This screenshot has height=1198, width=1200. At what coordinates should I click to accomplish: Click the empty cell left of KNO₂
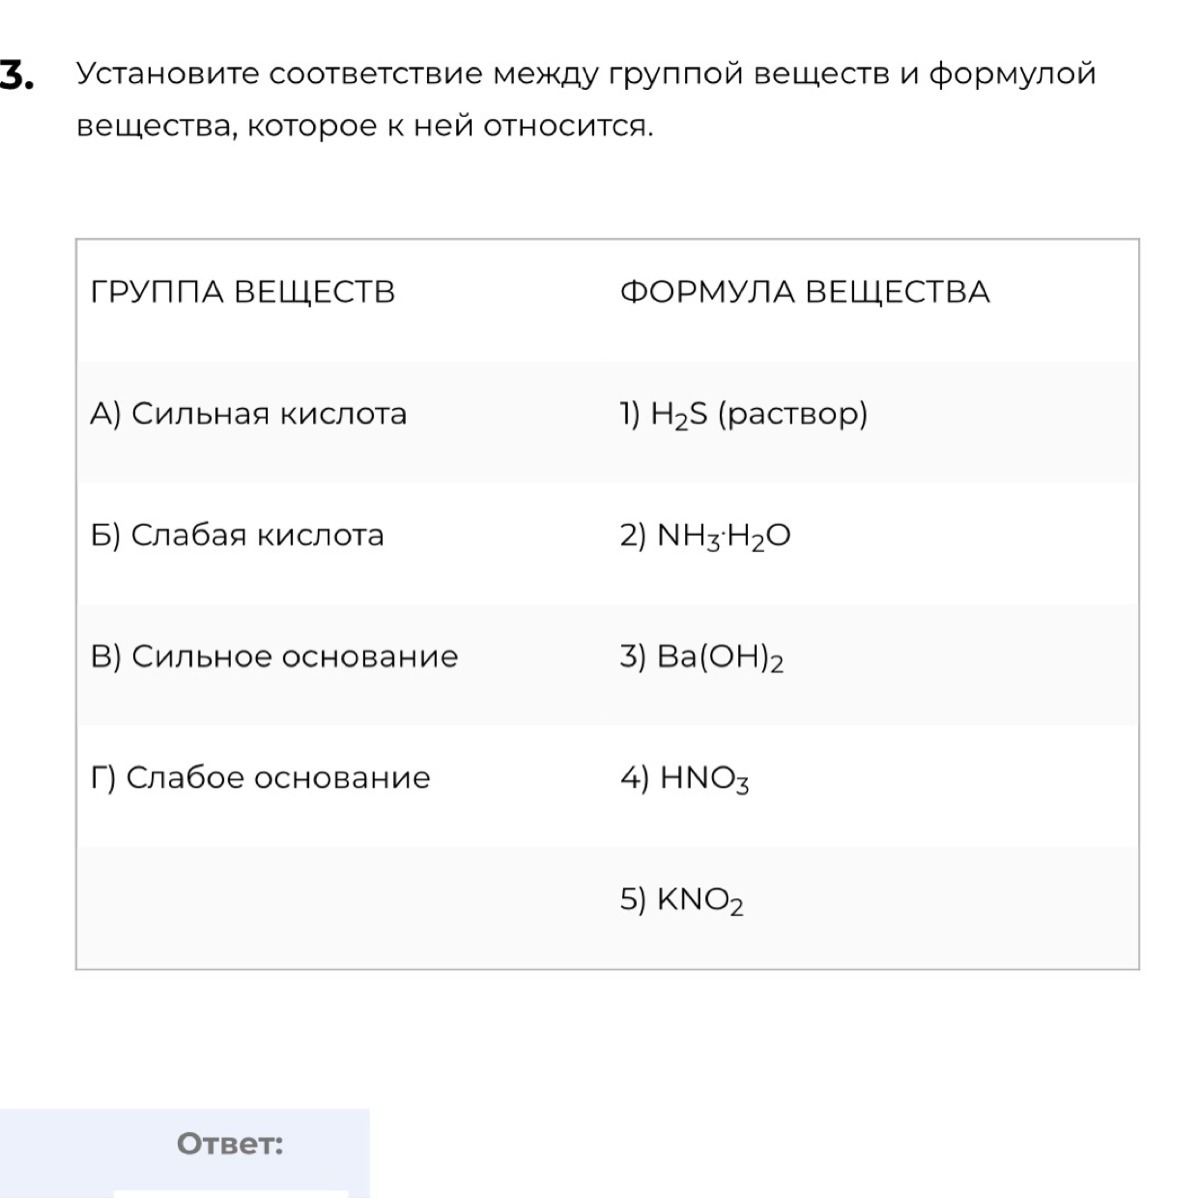340,907
